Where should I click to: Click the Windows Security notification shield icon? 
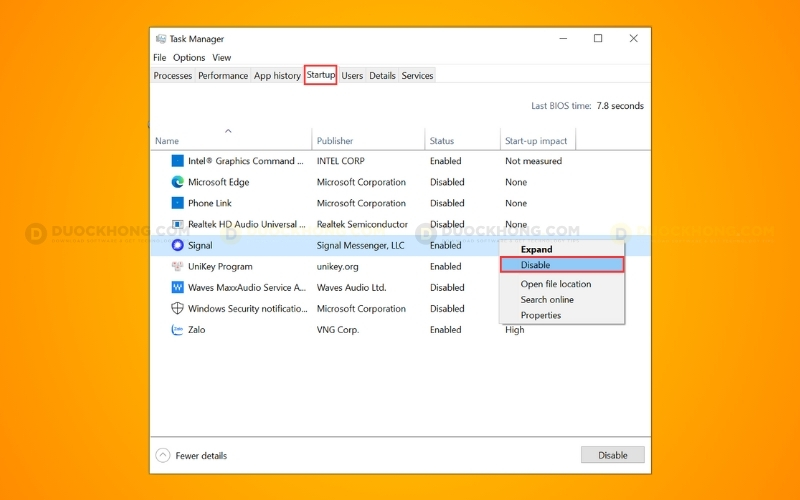pos(177,309)
